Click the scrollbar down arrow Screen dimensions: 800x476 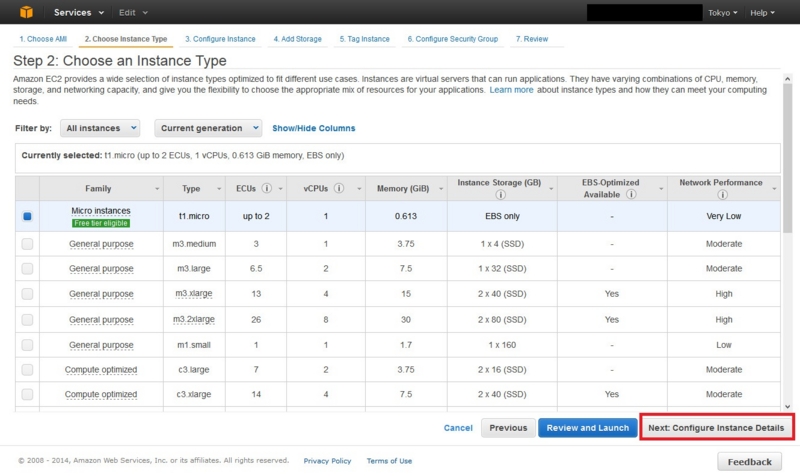pos(787,406)
